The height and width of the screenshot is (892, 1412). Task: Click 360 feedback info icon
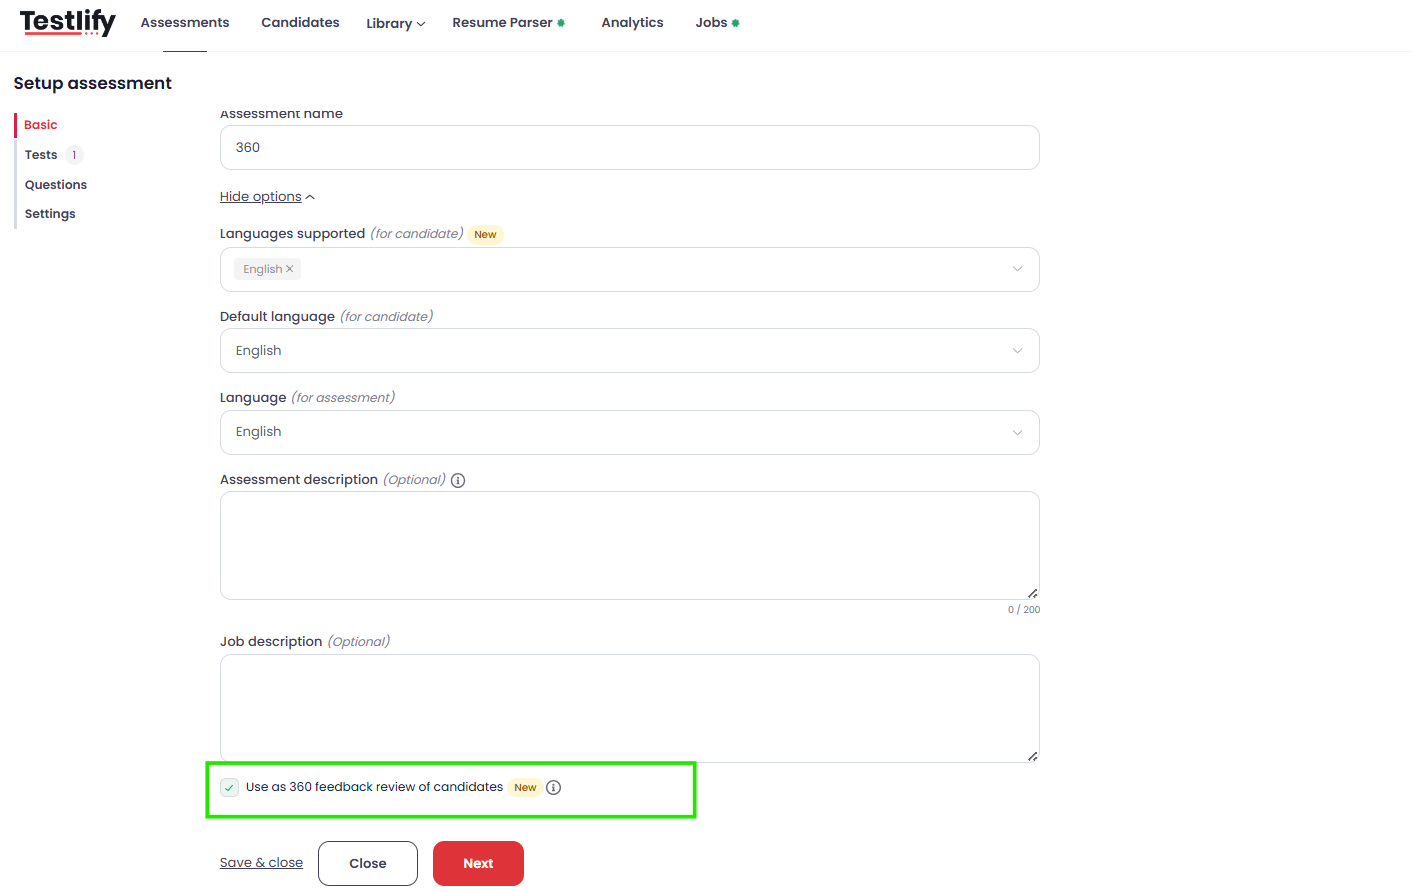(554, 788)
